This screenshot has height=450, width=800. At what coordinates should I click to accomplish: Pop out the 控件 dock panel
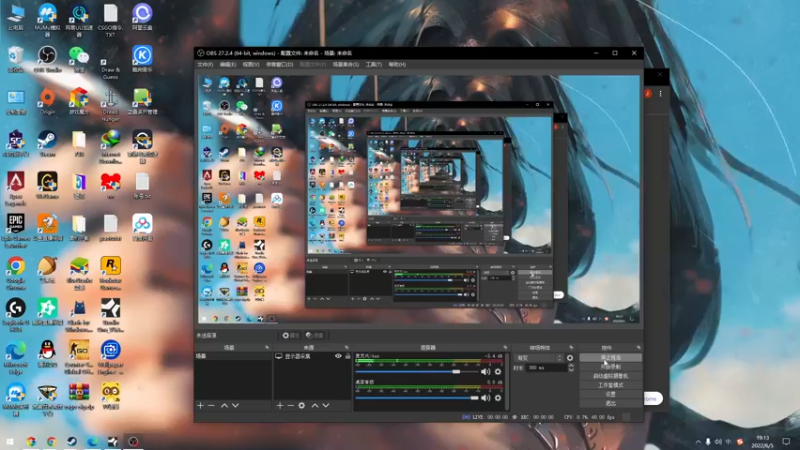click(x=638, y=347)
